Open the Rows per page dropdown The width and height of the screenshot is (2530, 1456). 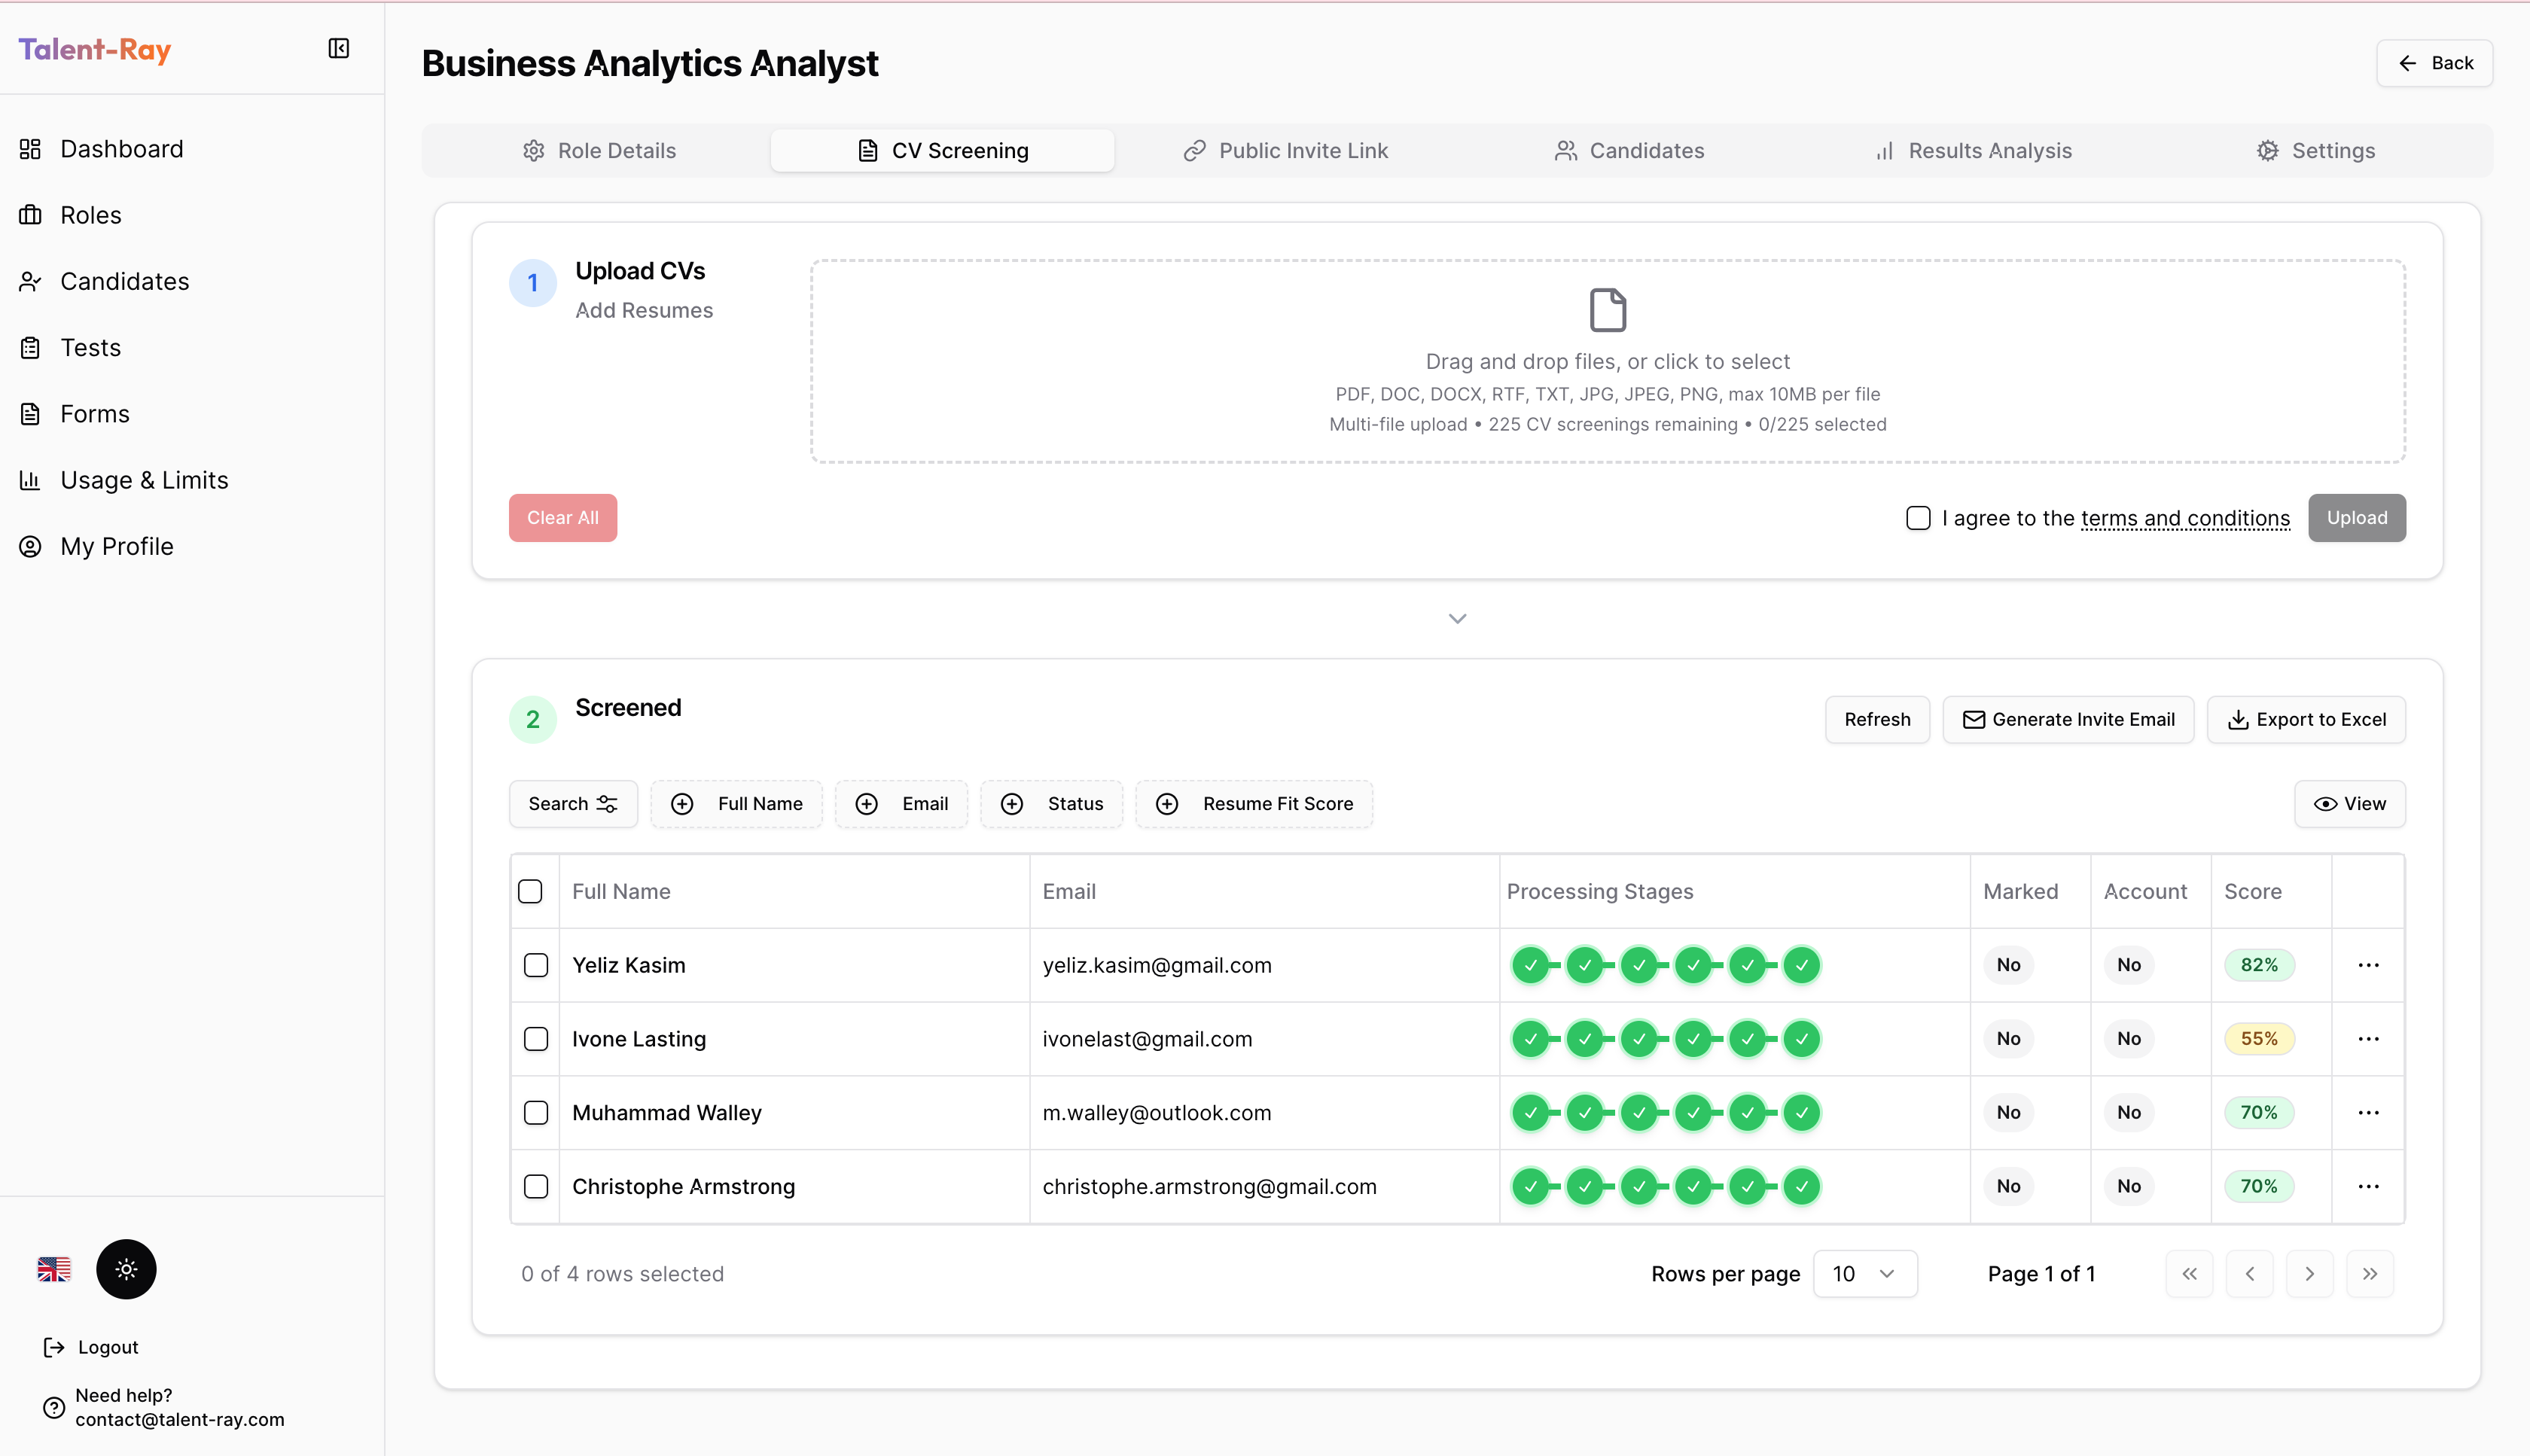tap(1864, 1273)
